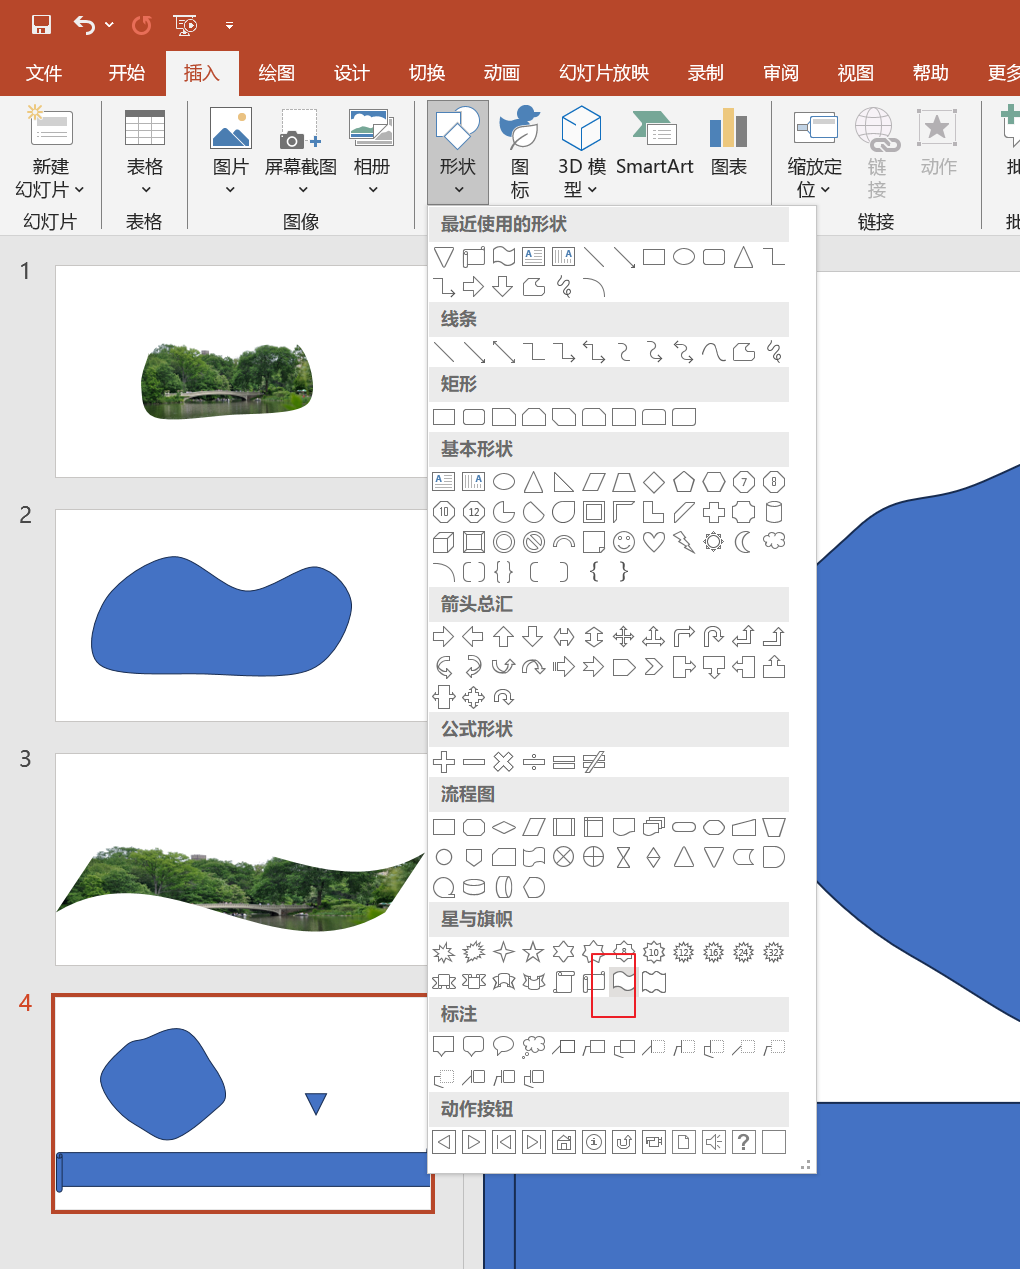Select the cloud callout shape
Image resolution: width=1020 pixels, height=1269 pixels.
point(534,1047)
